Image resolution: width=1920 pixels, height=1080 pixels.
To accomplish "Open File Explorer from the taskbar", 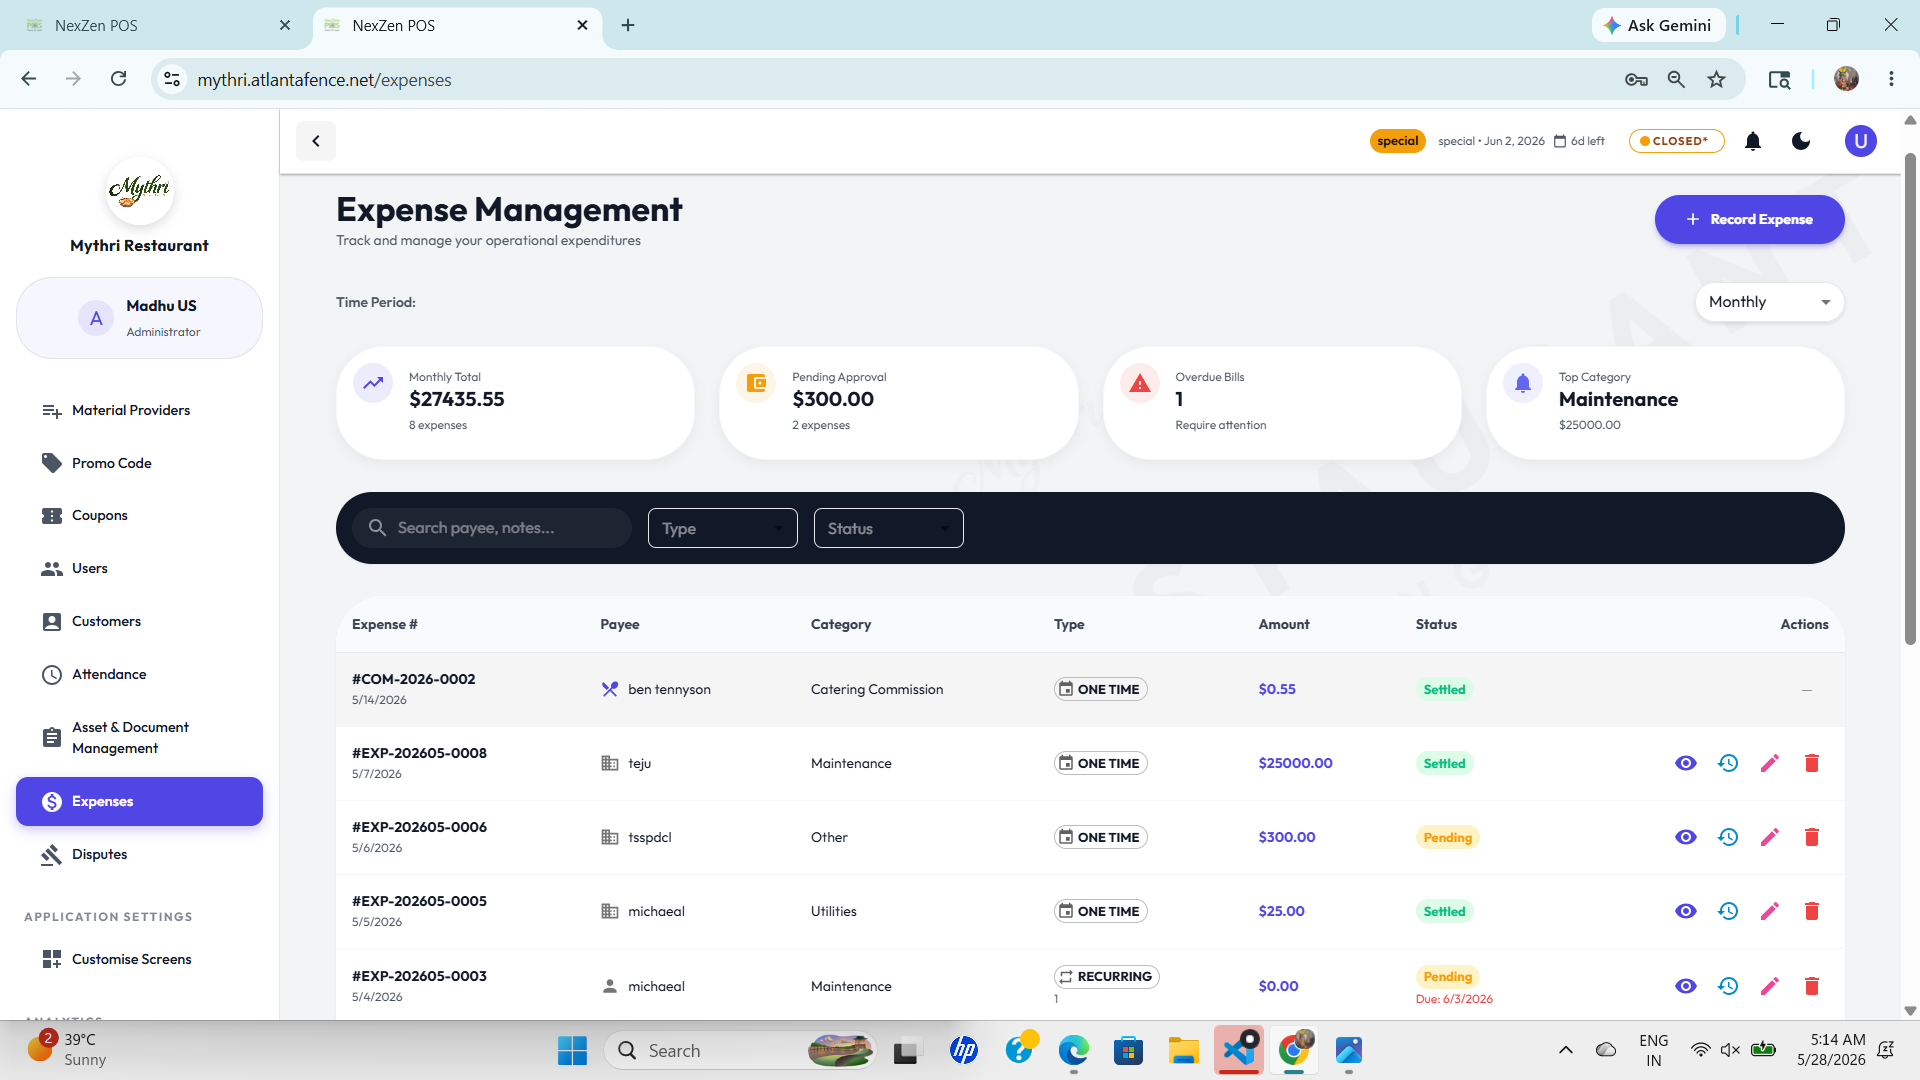I will (1183, 1051).
